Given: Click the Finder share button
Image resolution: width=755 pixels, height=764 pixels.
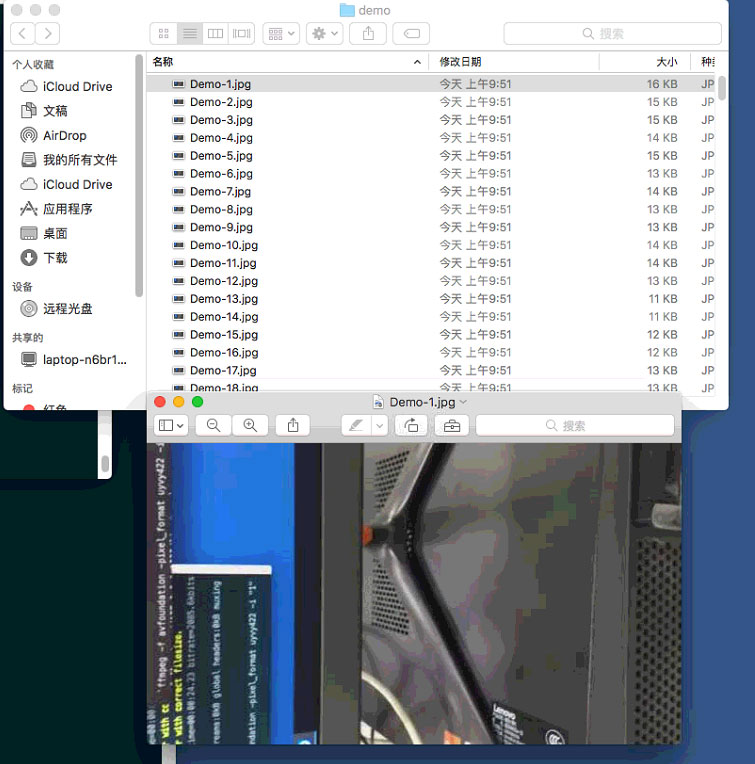Looking at the screenshot, I should (368, 34).
